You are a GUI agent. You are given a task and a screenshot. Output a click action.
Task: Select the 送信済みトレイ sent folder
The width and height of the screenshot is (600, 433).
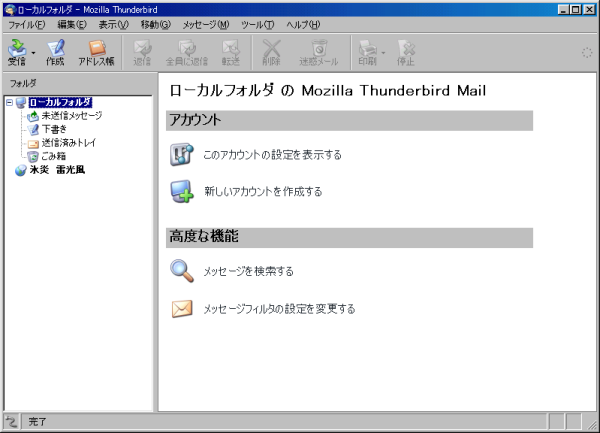coord(68,143)
